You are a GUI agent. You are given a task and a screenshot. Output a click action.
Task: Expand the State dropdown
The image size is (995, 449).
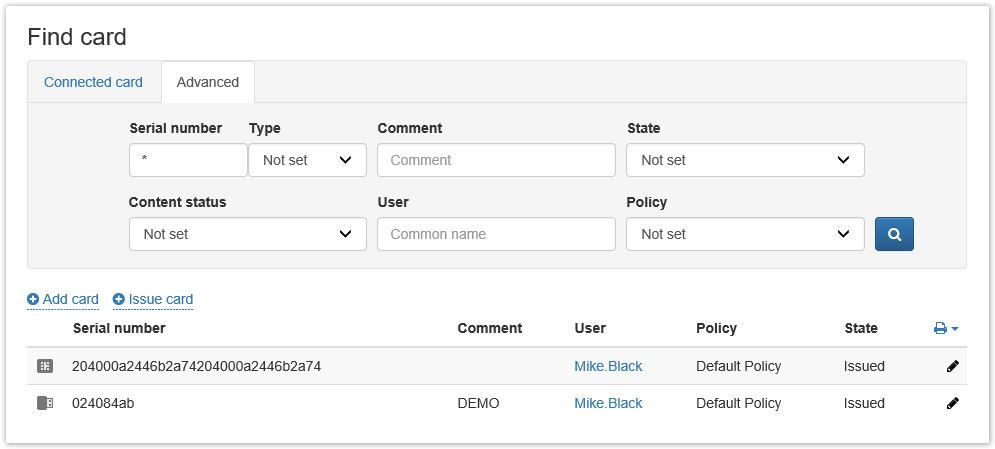pos(745,160)
